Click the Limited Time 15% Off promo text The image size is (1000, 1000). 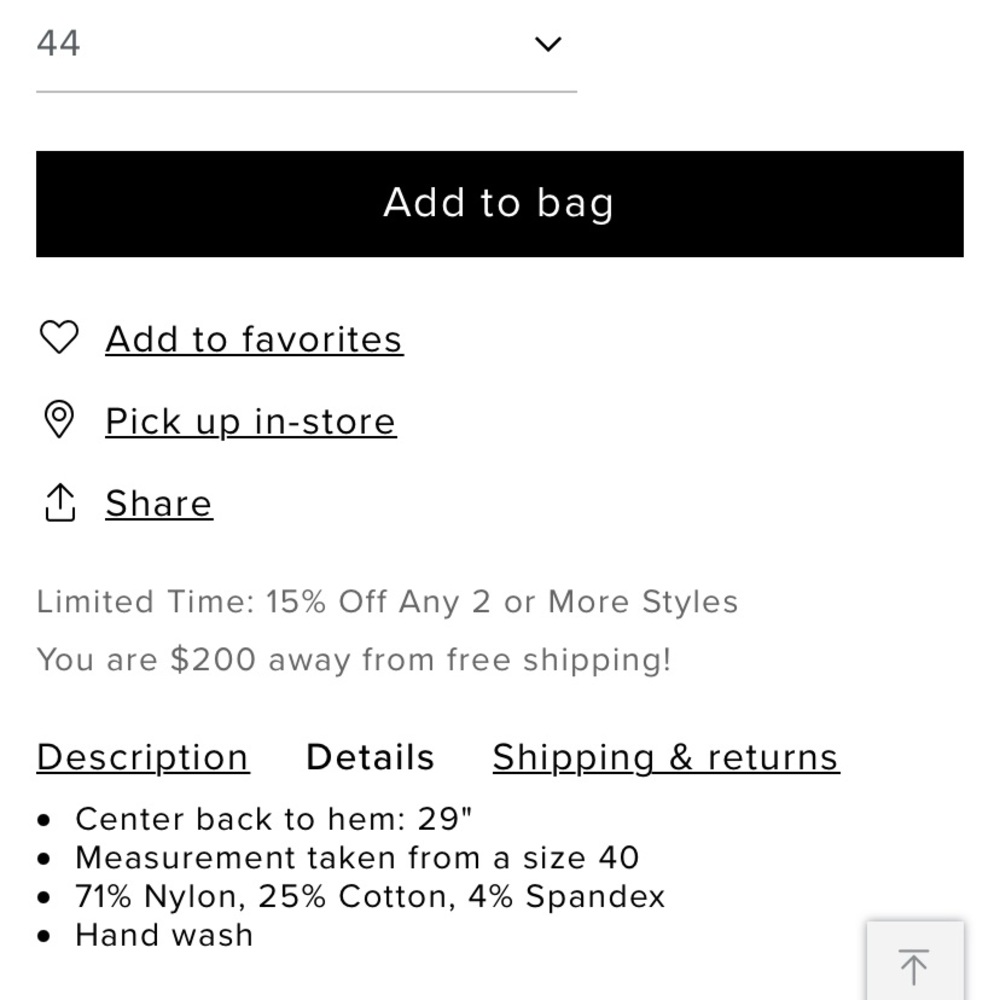387,601
